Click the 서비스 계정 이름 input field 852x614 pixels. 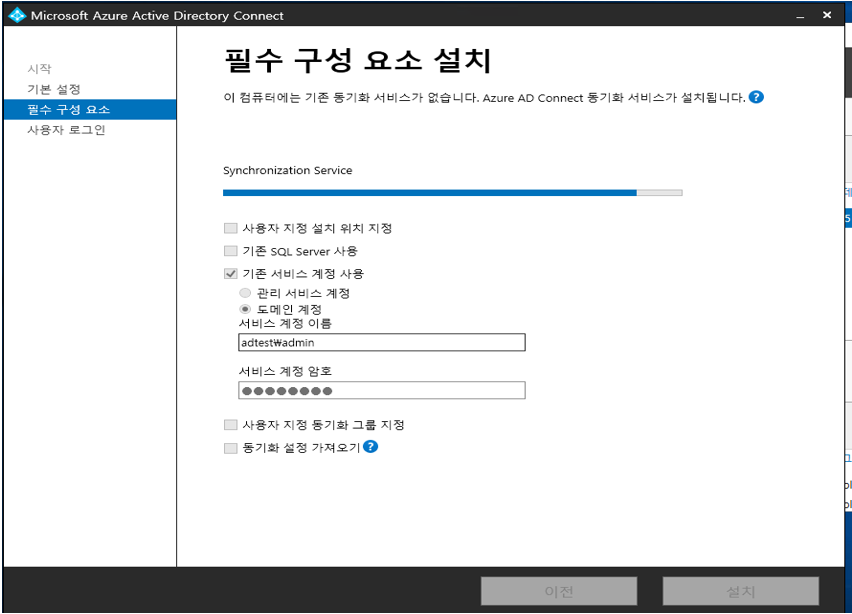(x=381, y=342)
